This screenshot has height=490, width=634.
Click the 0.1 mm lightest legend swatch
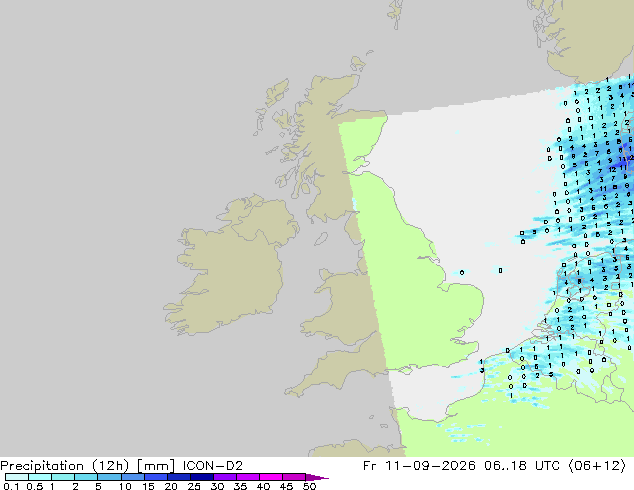17,477
